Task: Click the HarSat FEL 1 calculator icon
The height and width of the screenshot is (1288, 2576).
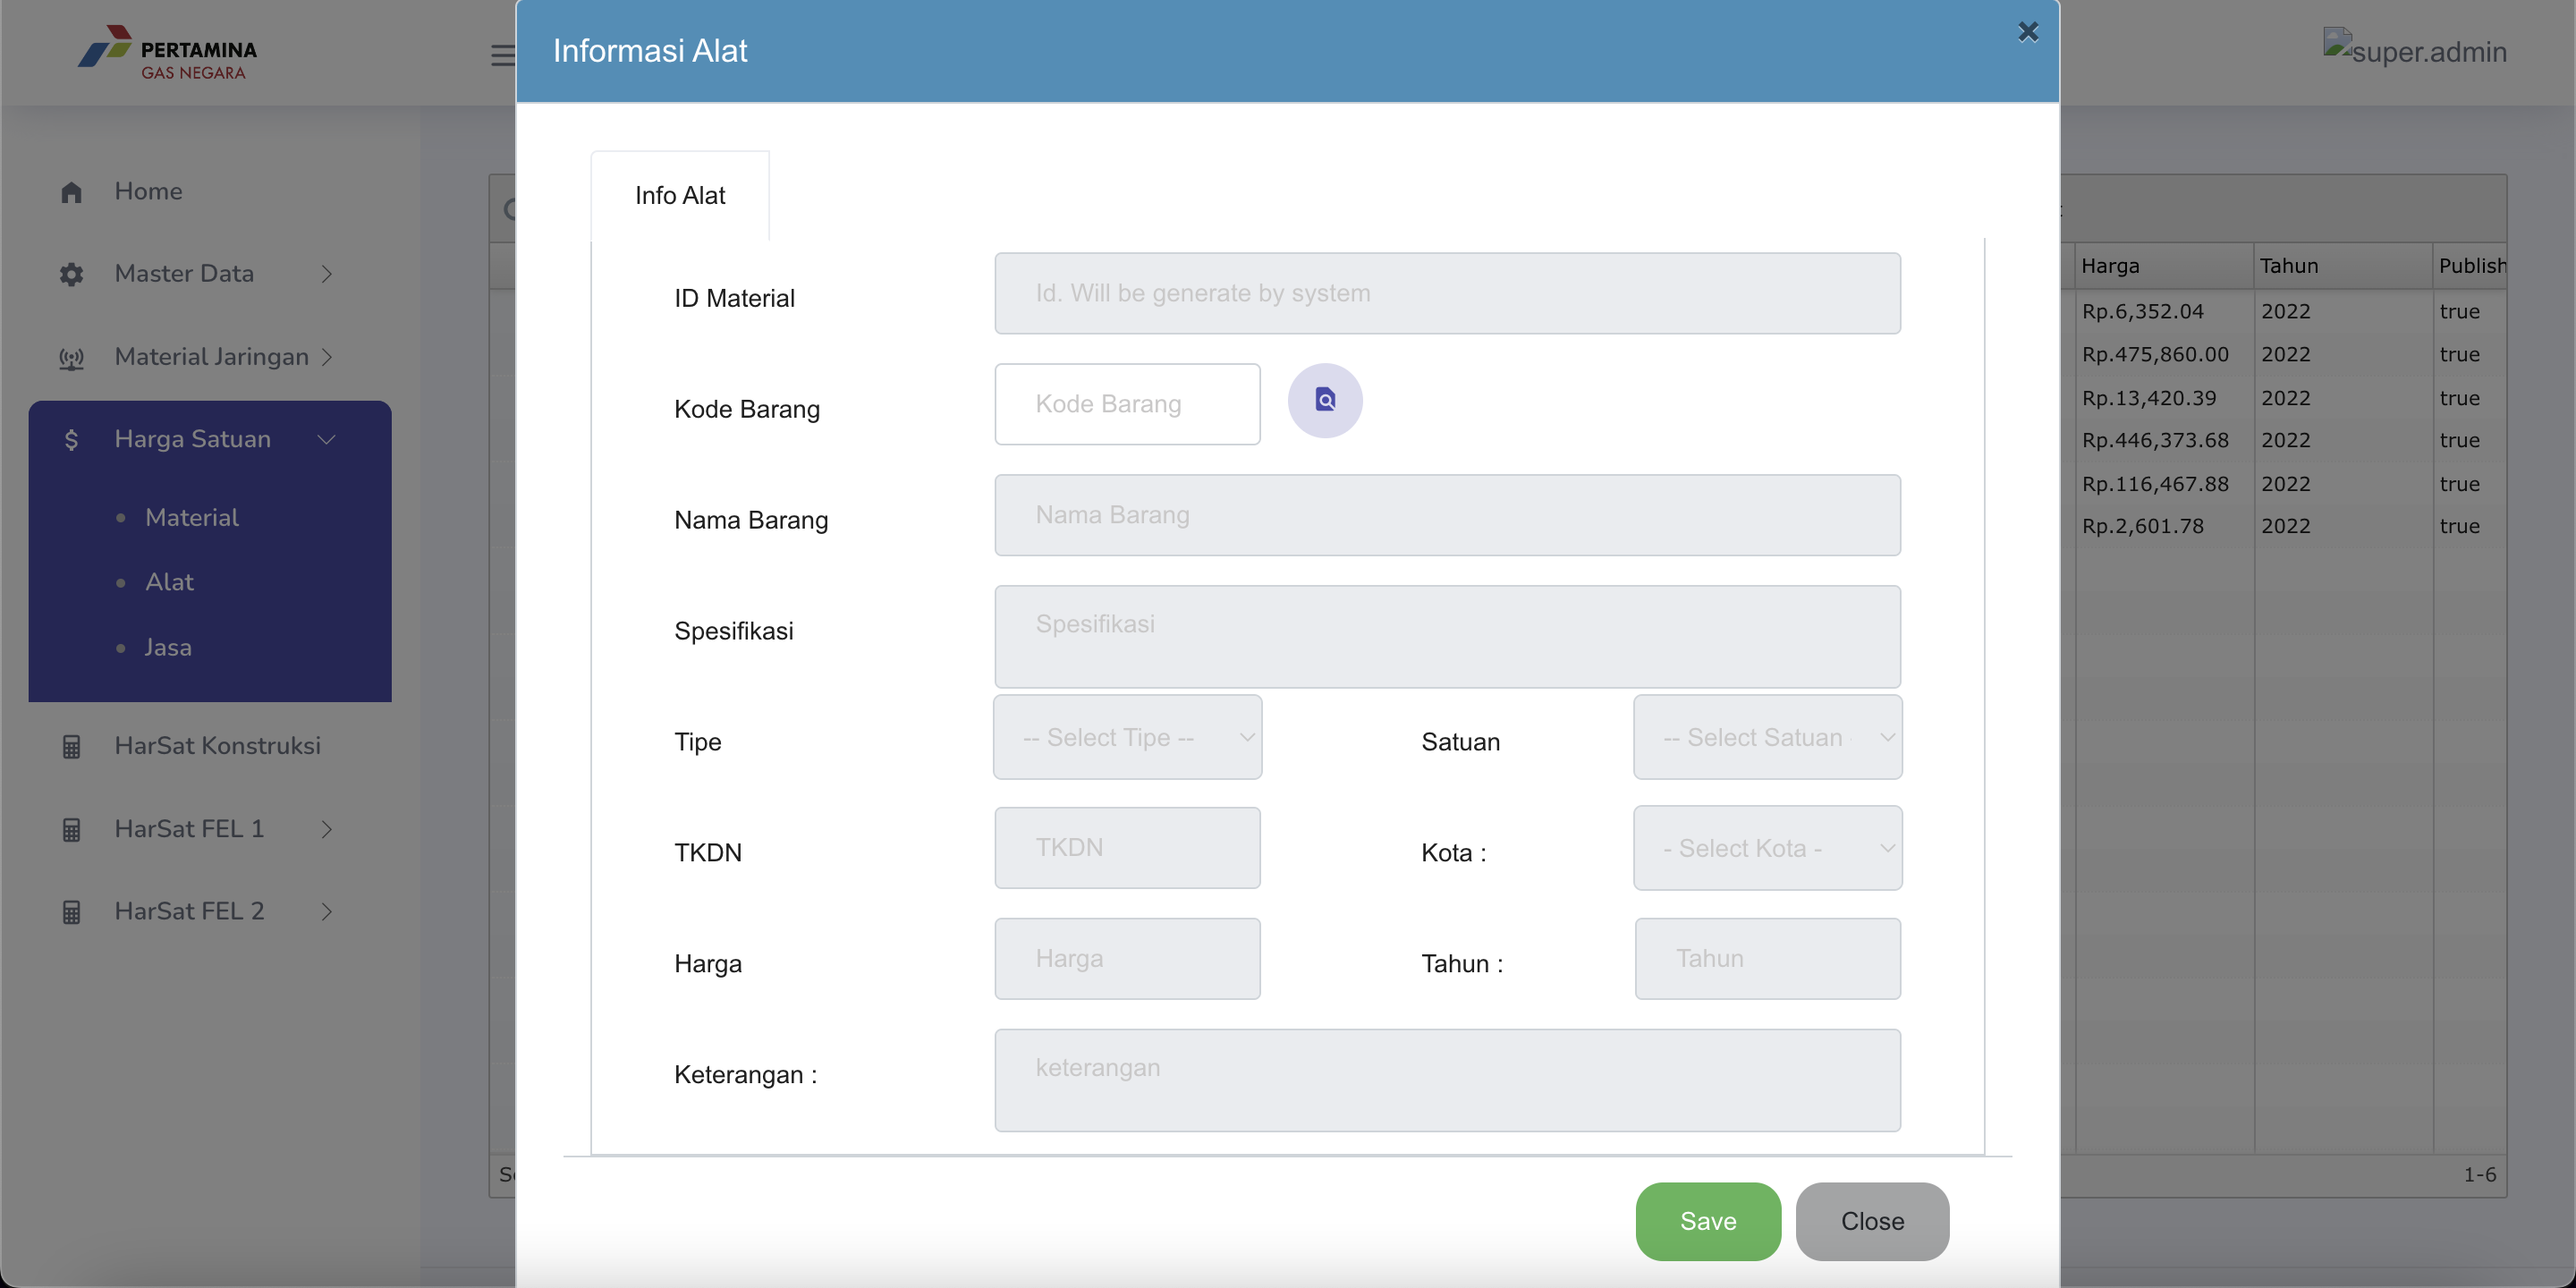Action: tap(71, 829)
